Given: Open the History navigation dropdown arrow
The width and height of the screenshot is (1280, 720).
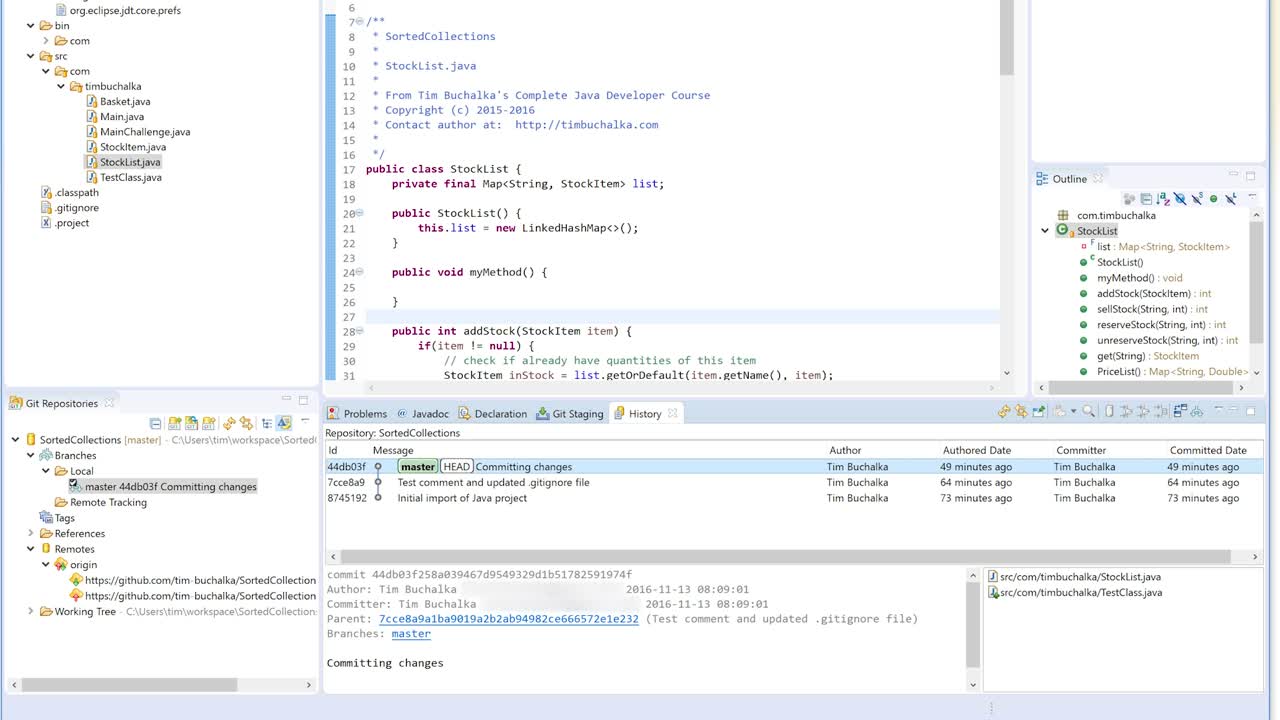Looking at the screenshot, I should 1074,411.
